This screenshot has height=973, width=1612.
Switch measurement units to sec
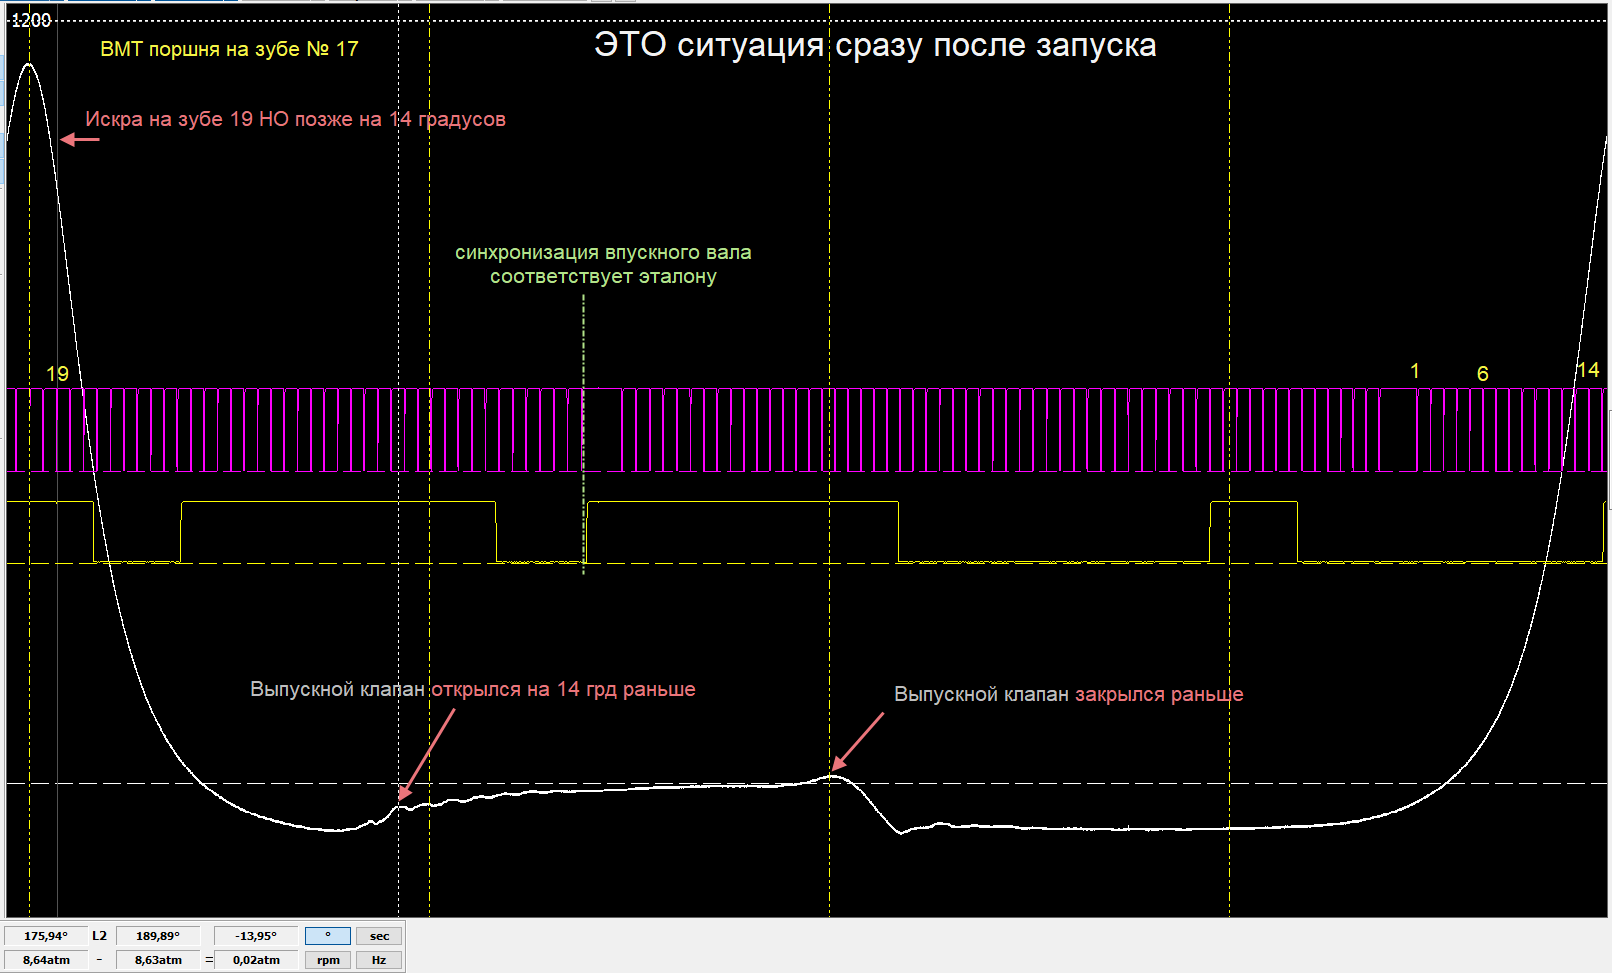[379, 936]
